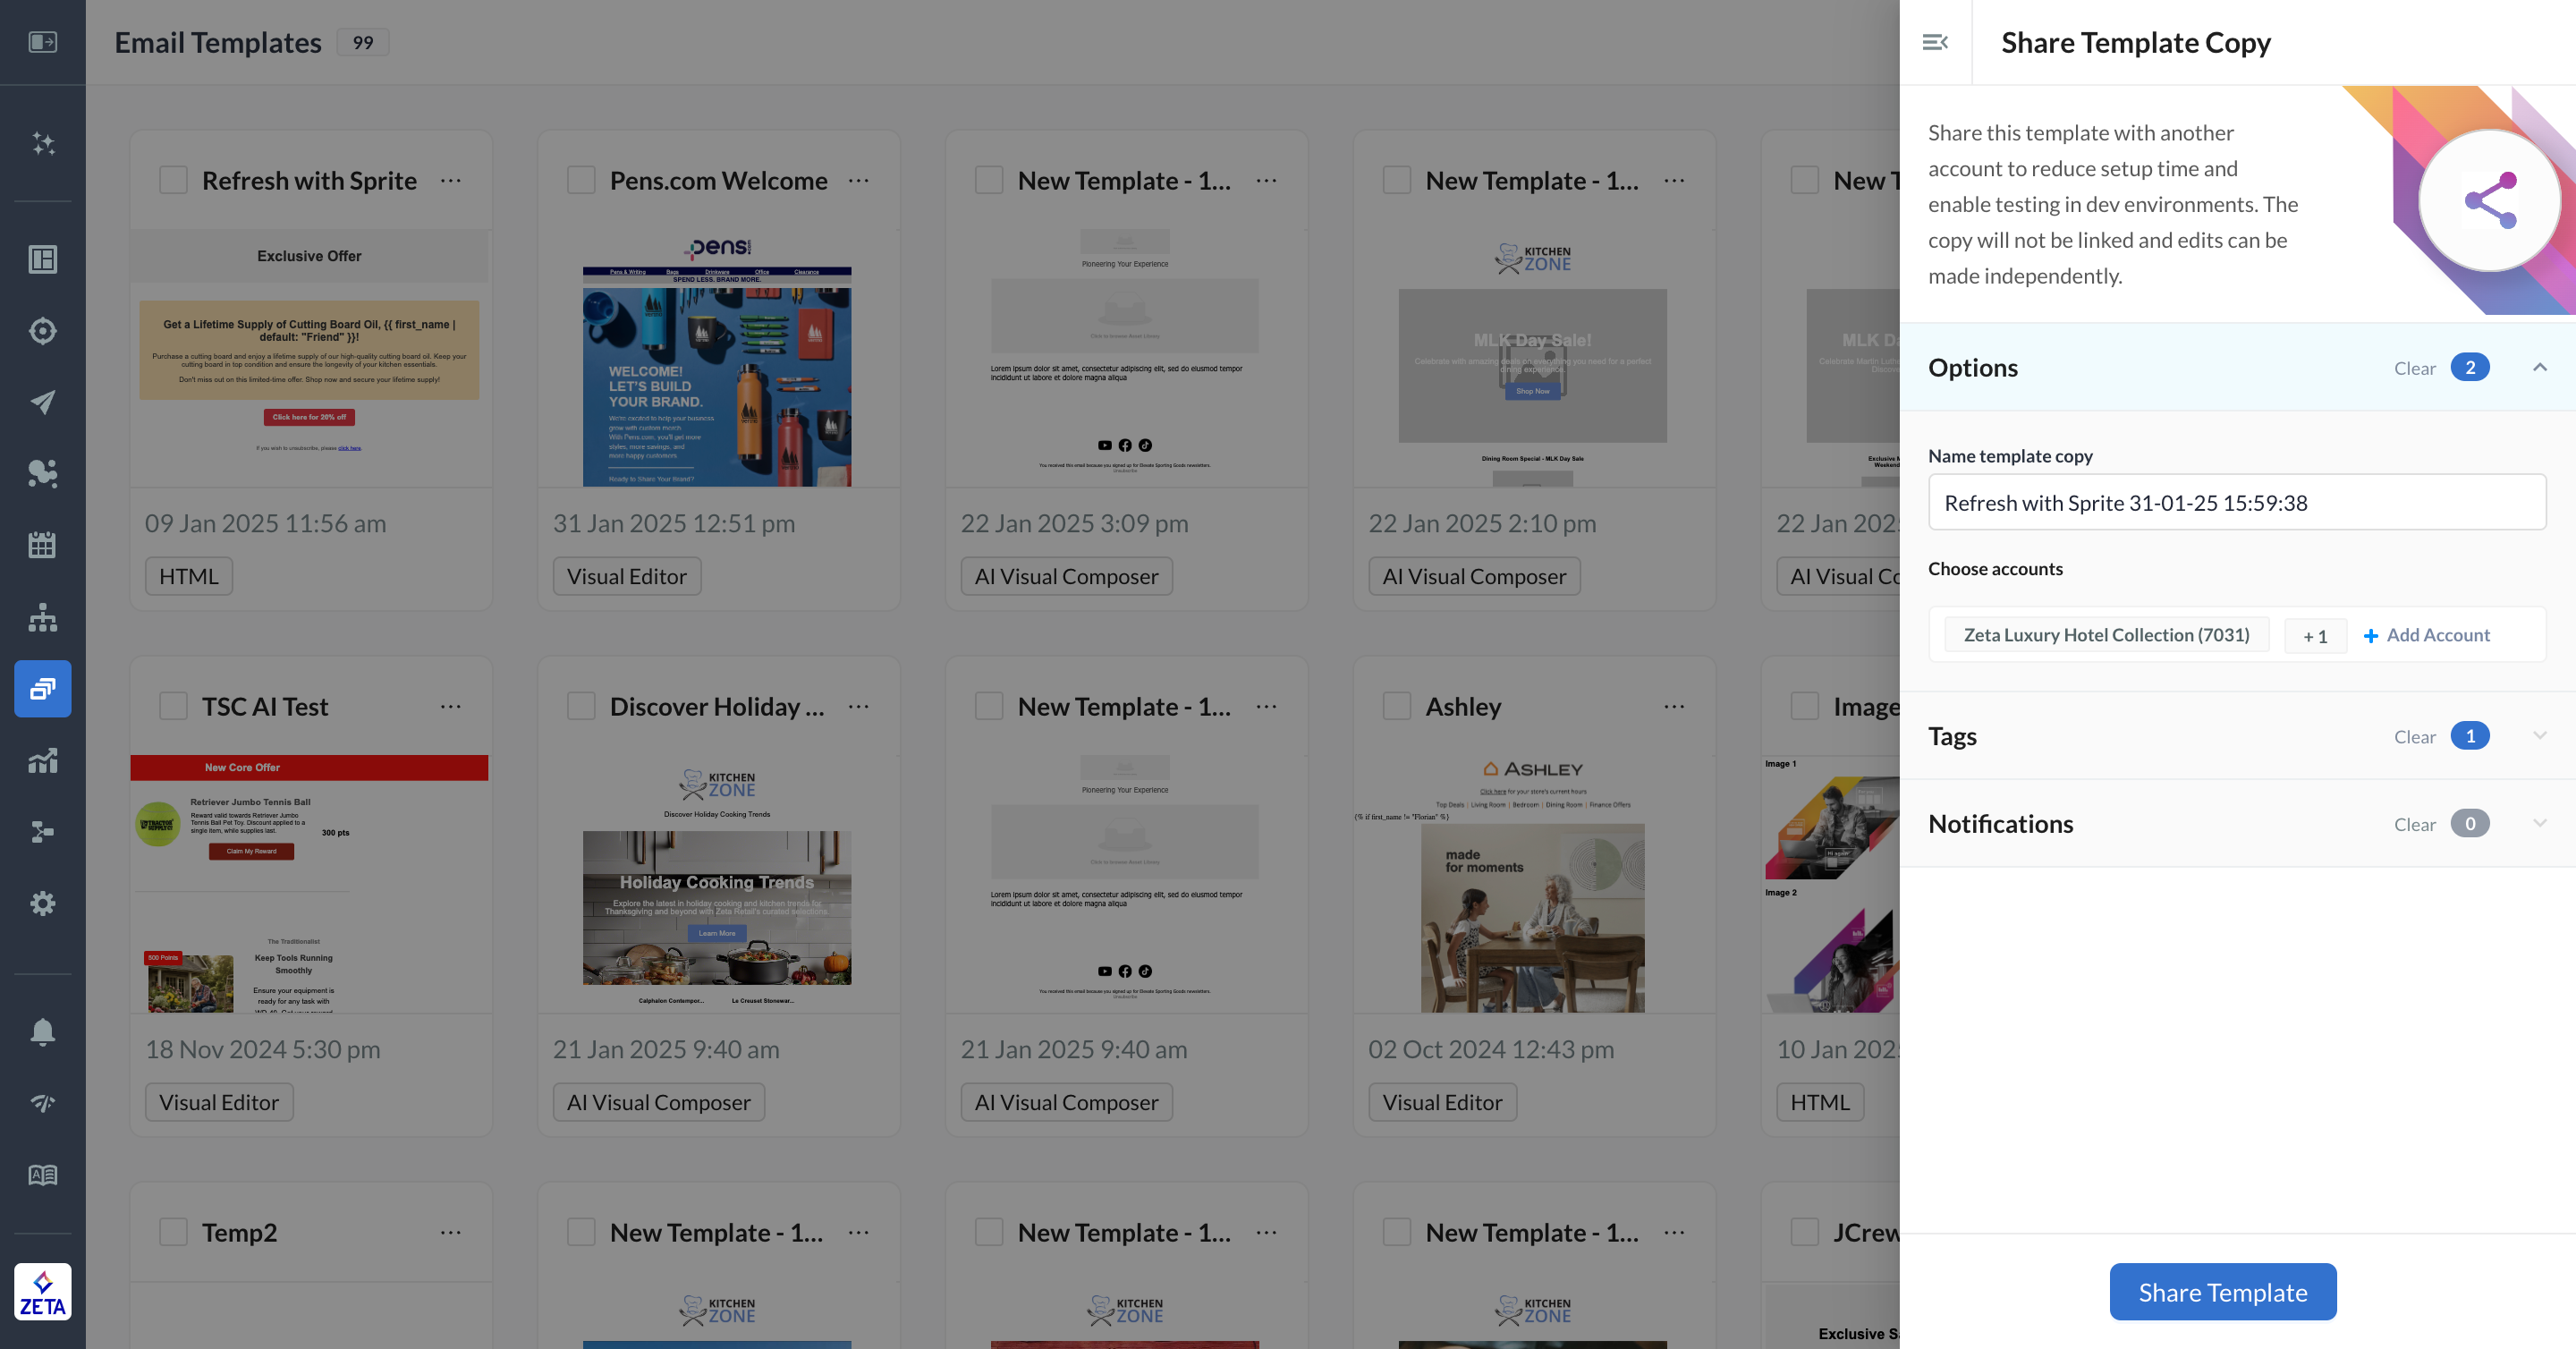
Task: Select the JCrew template checkbox
Action: (1805, 1233)
